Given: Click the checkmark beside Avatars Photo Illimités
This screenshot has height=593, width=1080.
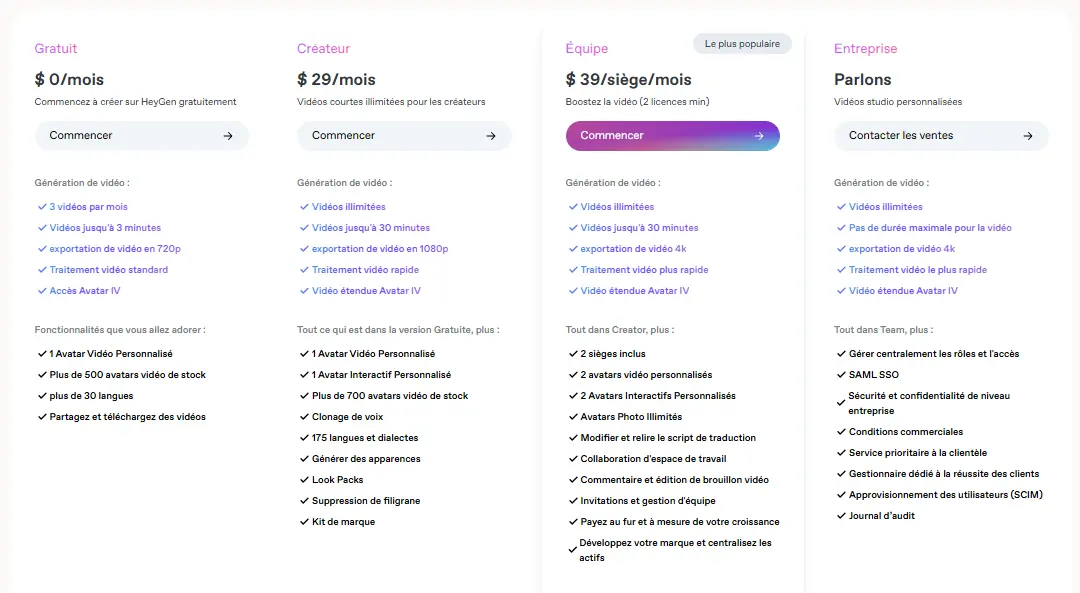Looking at the screenshot, I should click(x=572, y=417).
